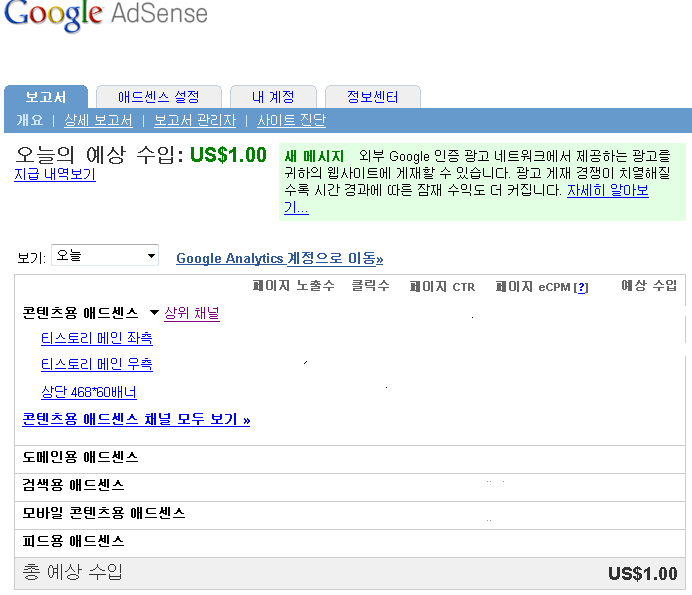Image resolution: width=692 pixels, height=595 pixels.
Task: Open the 티스토리 메인 우측 channel
Action: pos(97,365)
